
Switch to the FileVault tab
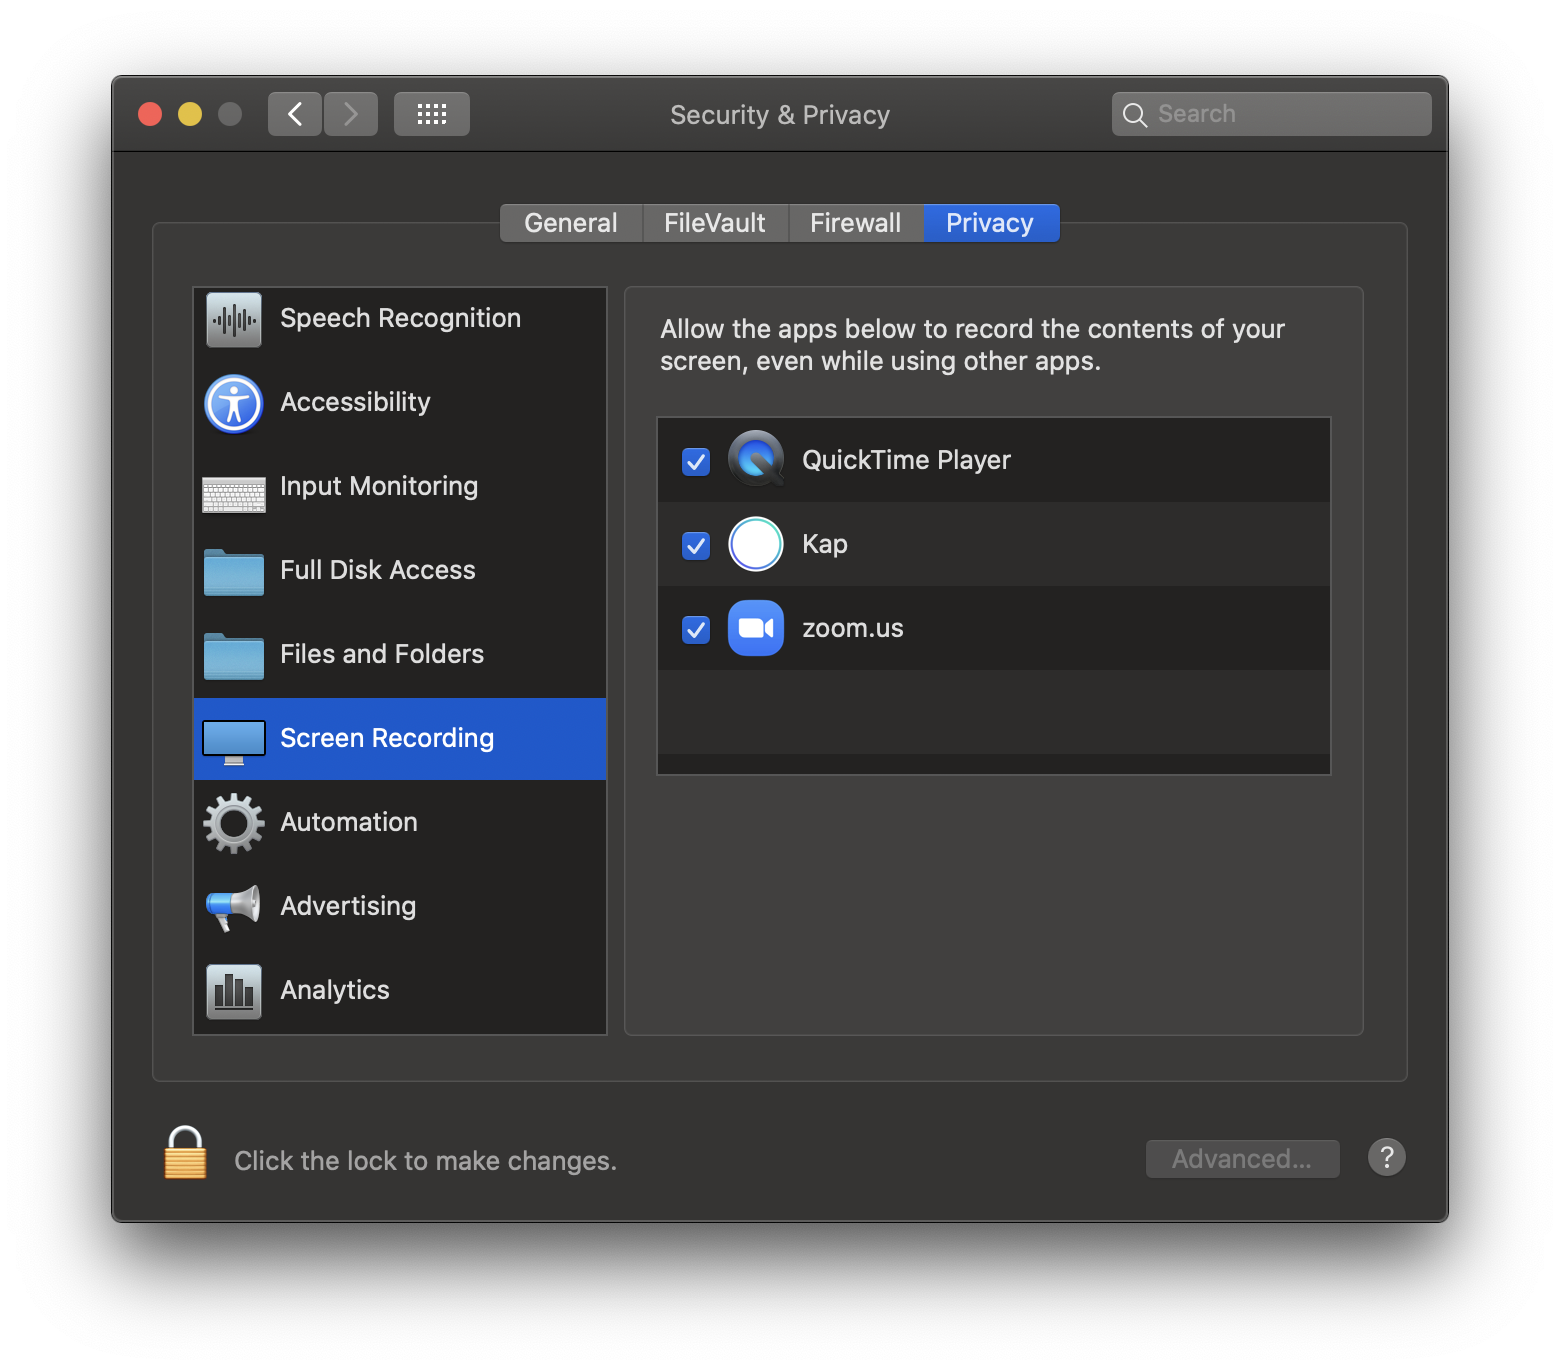coord(715,223)
